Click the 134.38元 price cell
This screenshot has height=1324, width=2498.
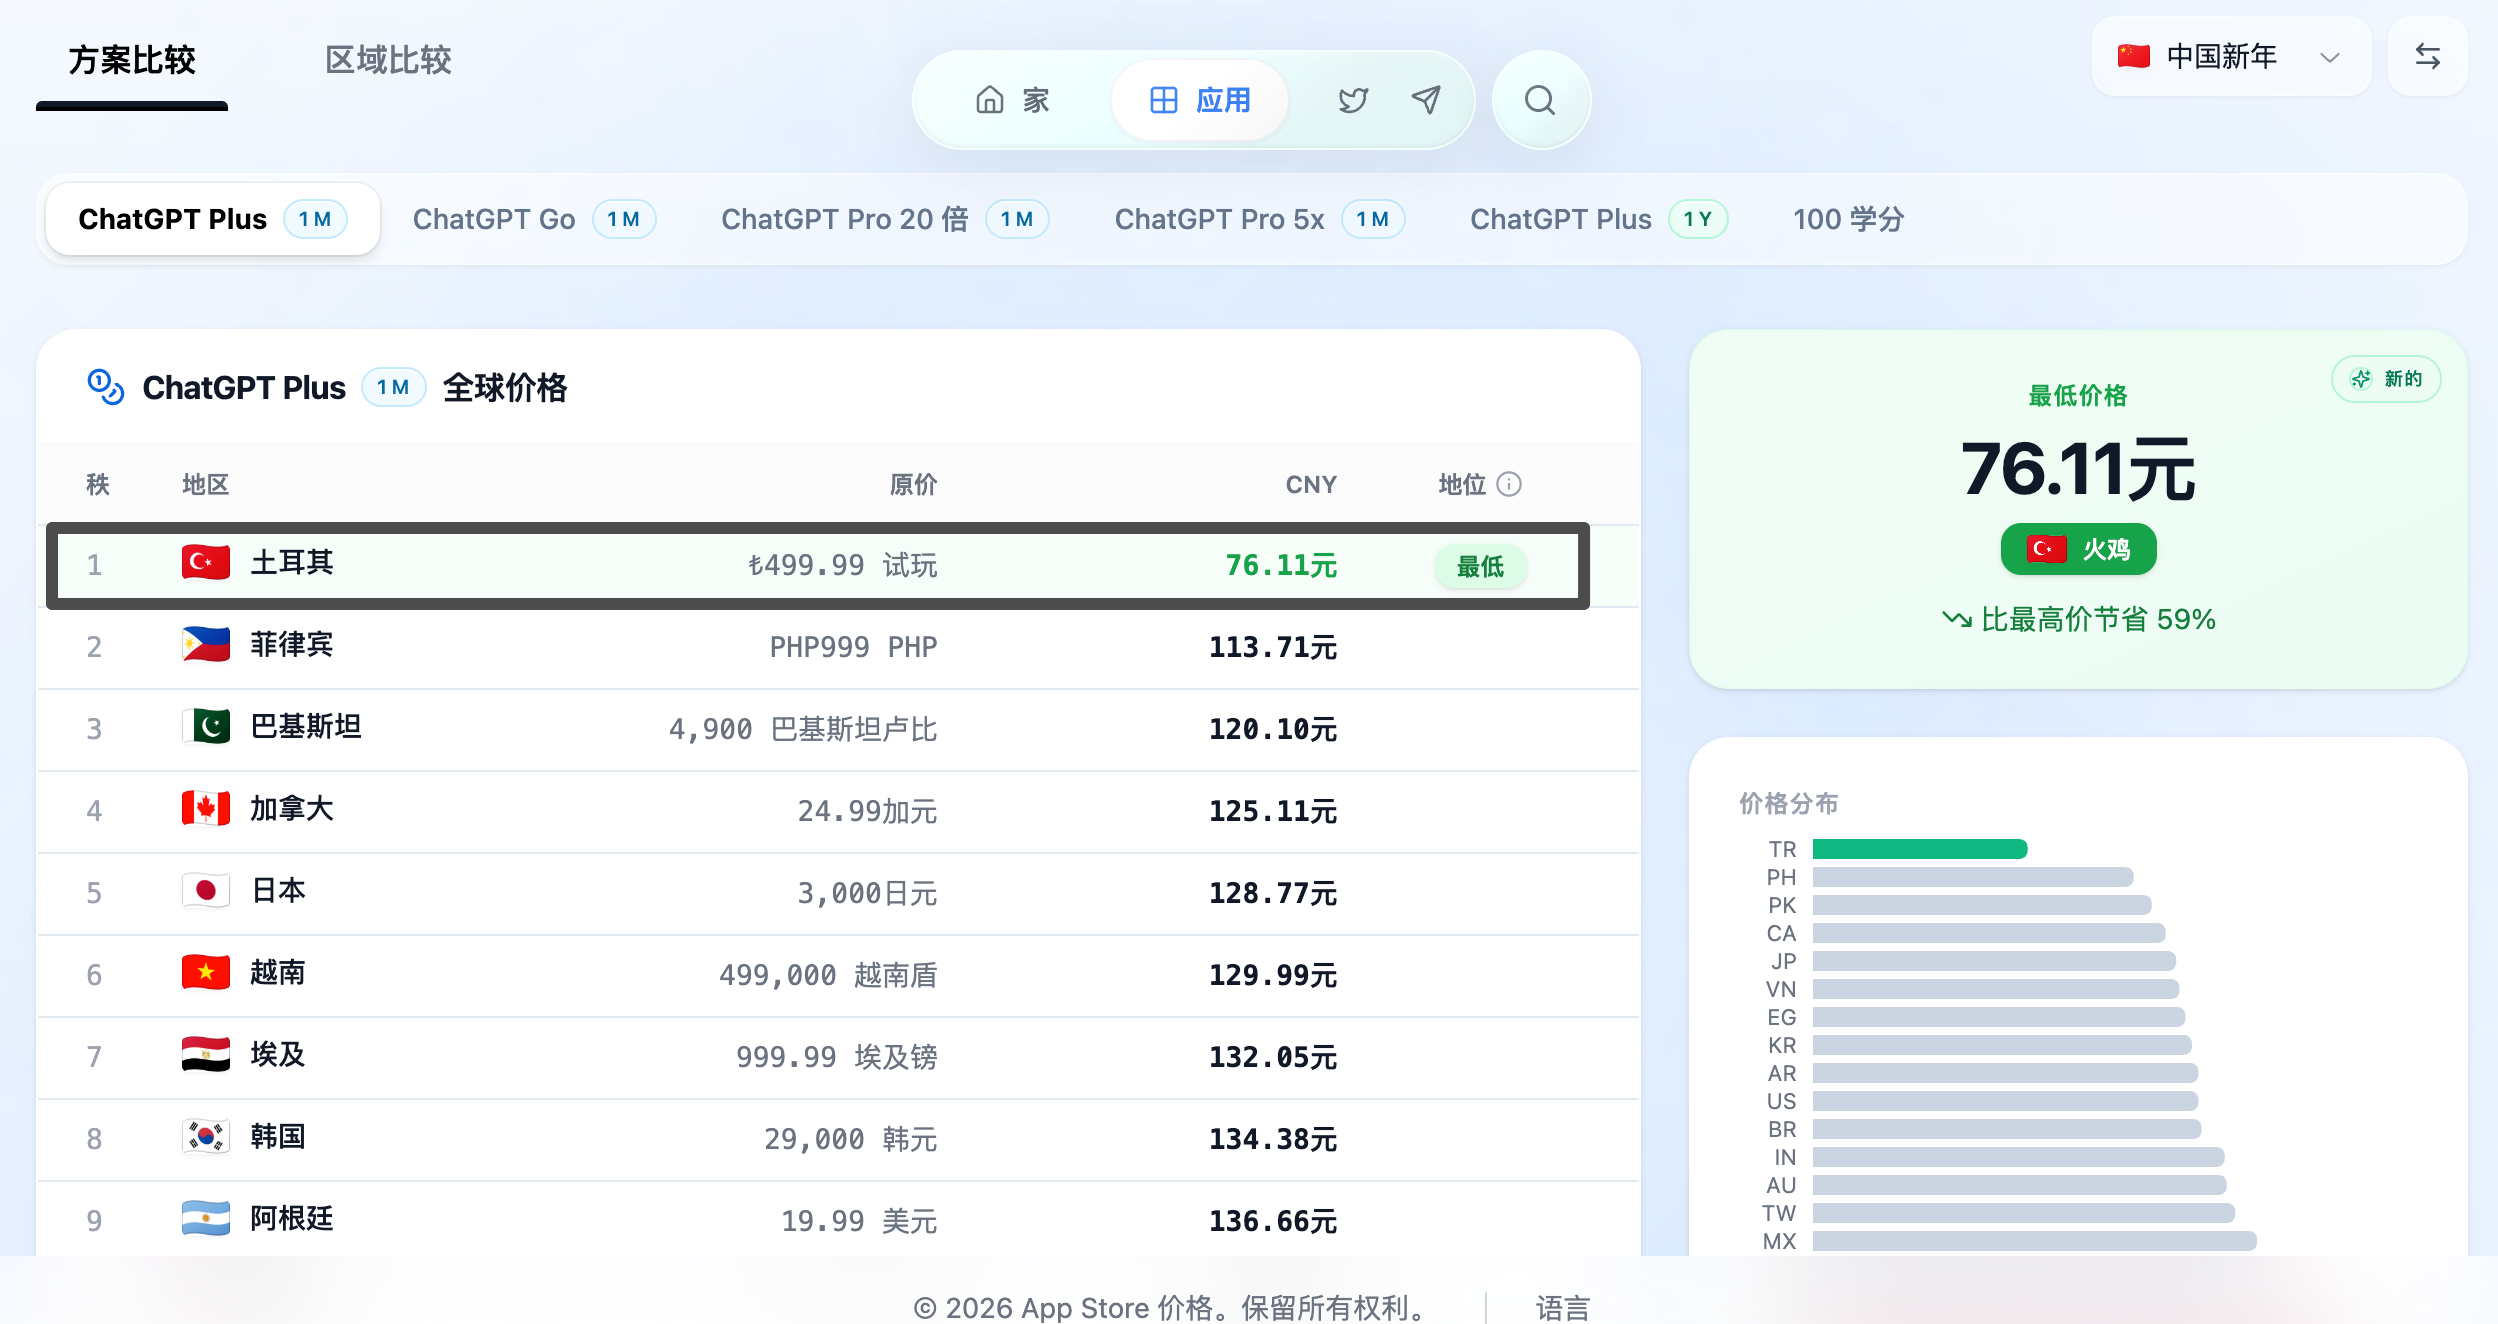pyautogui.click(x=1273, y=1139)
